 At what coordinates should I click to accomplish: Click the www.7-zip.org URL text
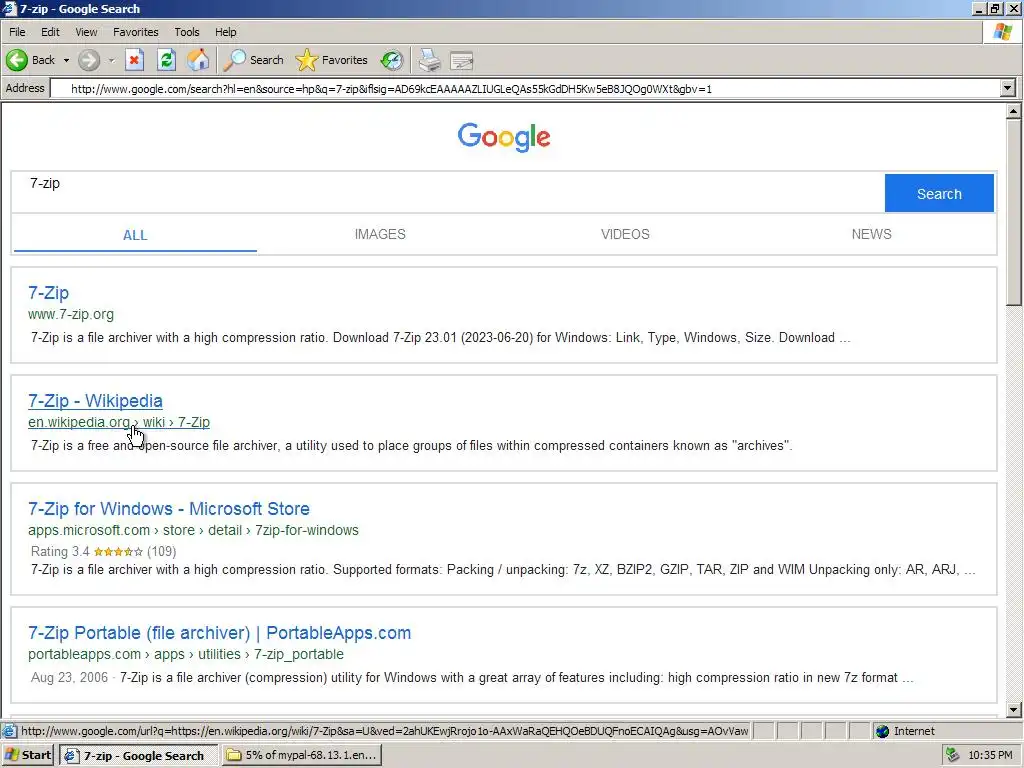71,314
